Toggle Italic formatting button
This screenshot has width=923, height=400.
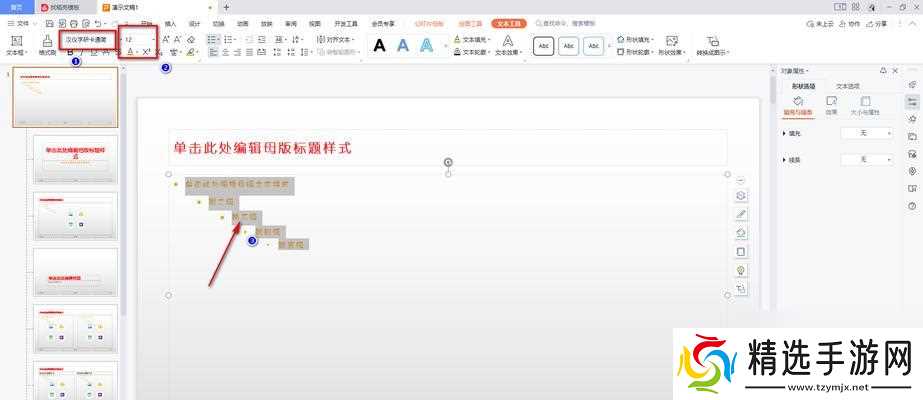click(82, 52)
